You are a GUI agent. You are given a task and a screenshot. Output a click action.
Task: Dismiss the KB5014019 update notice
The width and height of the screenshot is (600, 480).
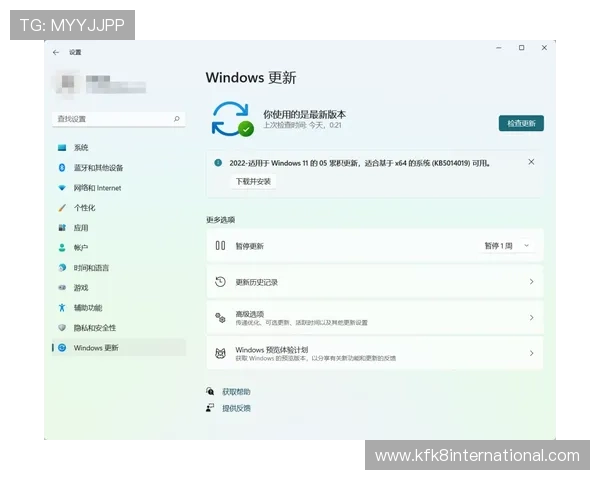tap(531, 162)
